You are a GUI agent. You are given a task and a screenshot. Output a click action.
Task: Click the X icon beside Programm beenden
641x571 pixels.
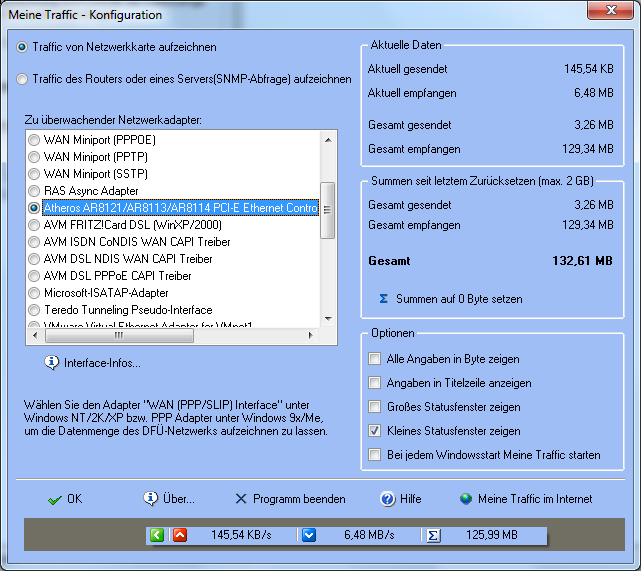pyautogui.click(x=241, y=499)
